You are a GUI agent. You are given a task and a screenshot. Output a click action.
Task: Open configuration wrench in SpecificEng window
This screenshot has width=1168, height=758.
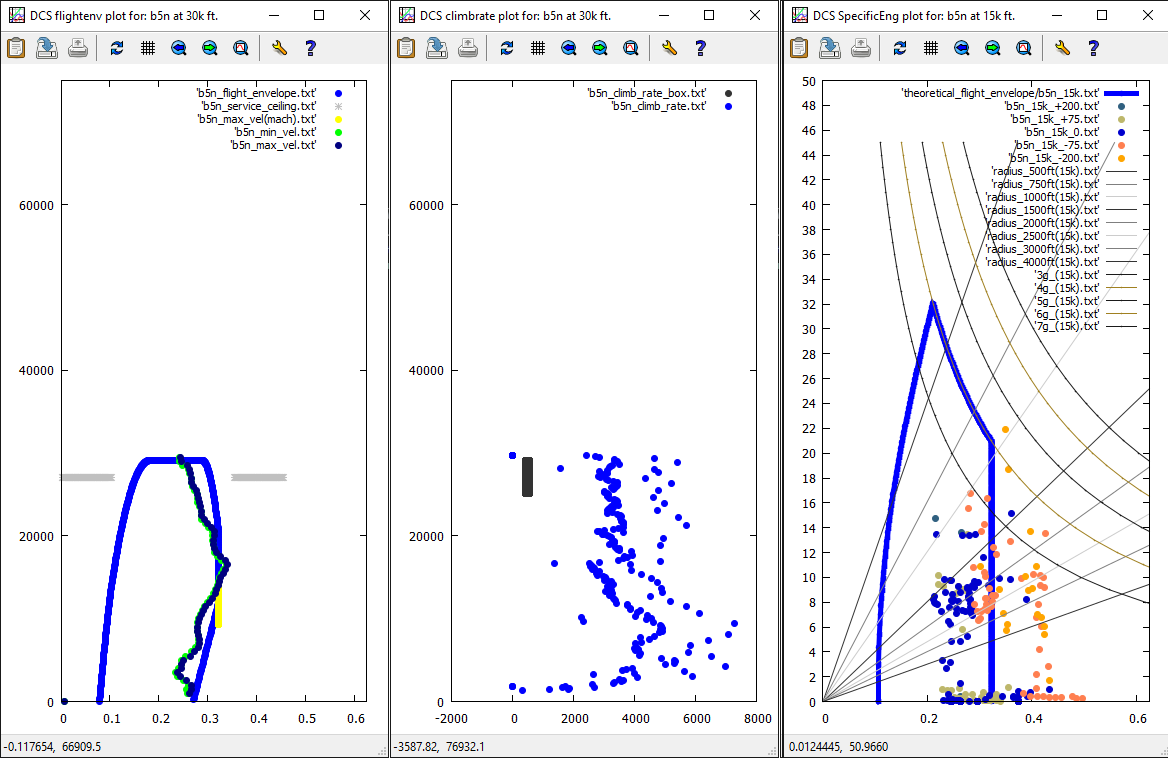pos(1063,47)
